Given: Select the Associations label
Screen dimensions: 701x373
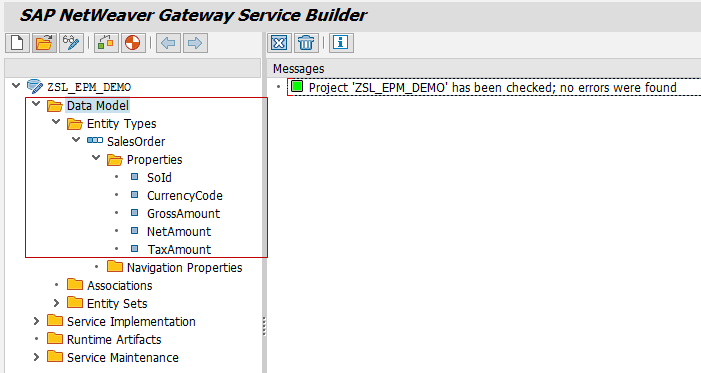Looking at the screenshot, I should 119,285.
